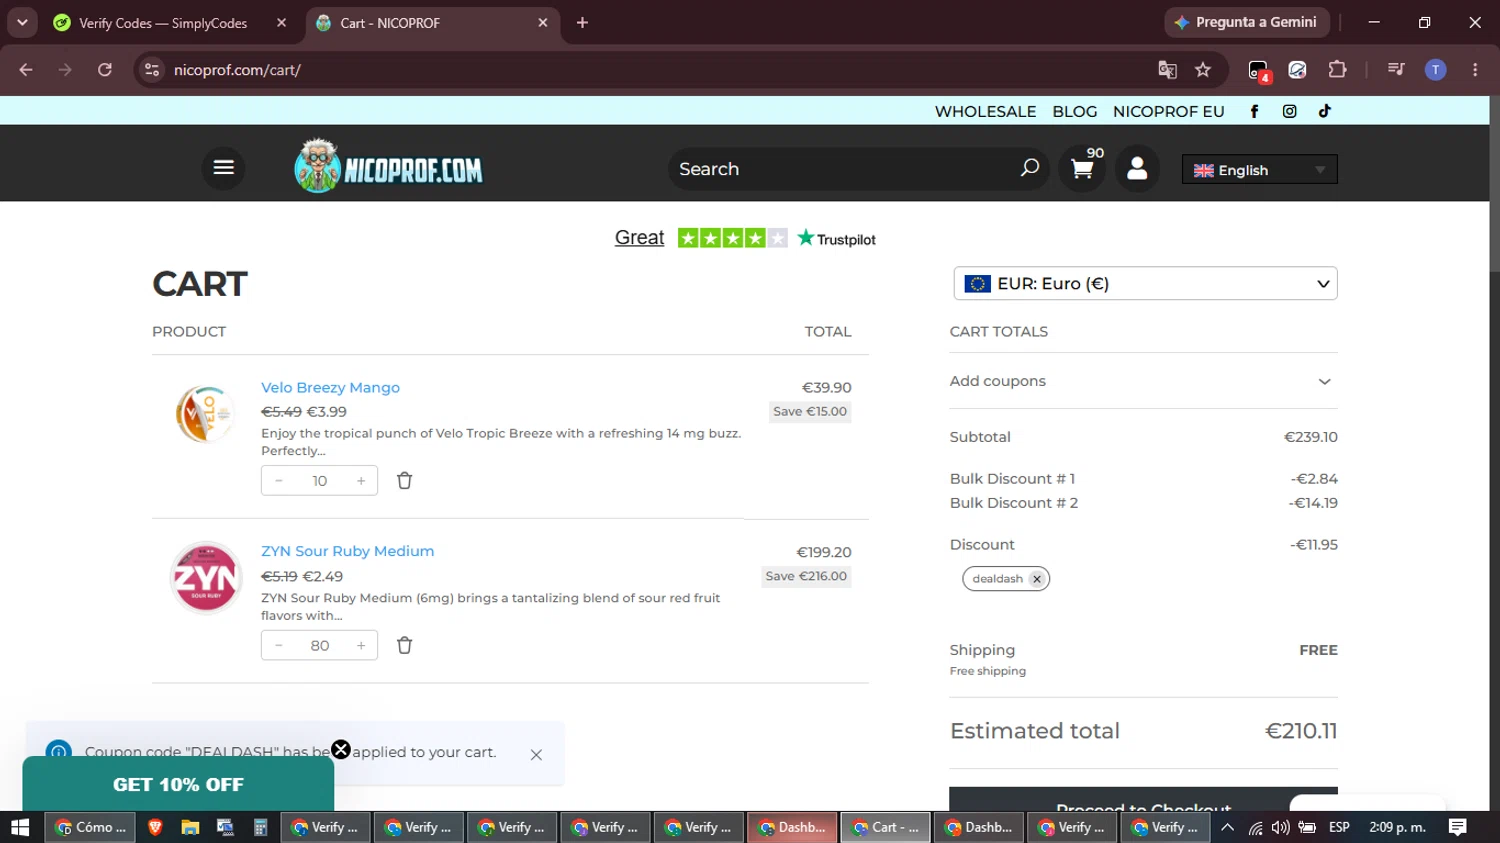Screen dimensions: 1500x843
Task: Click the ZYN Sour Ruby product thumbnail
Action: (206, 577)
